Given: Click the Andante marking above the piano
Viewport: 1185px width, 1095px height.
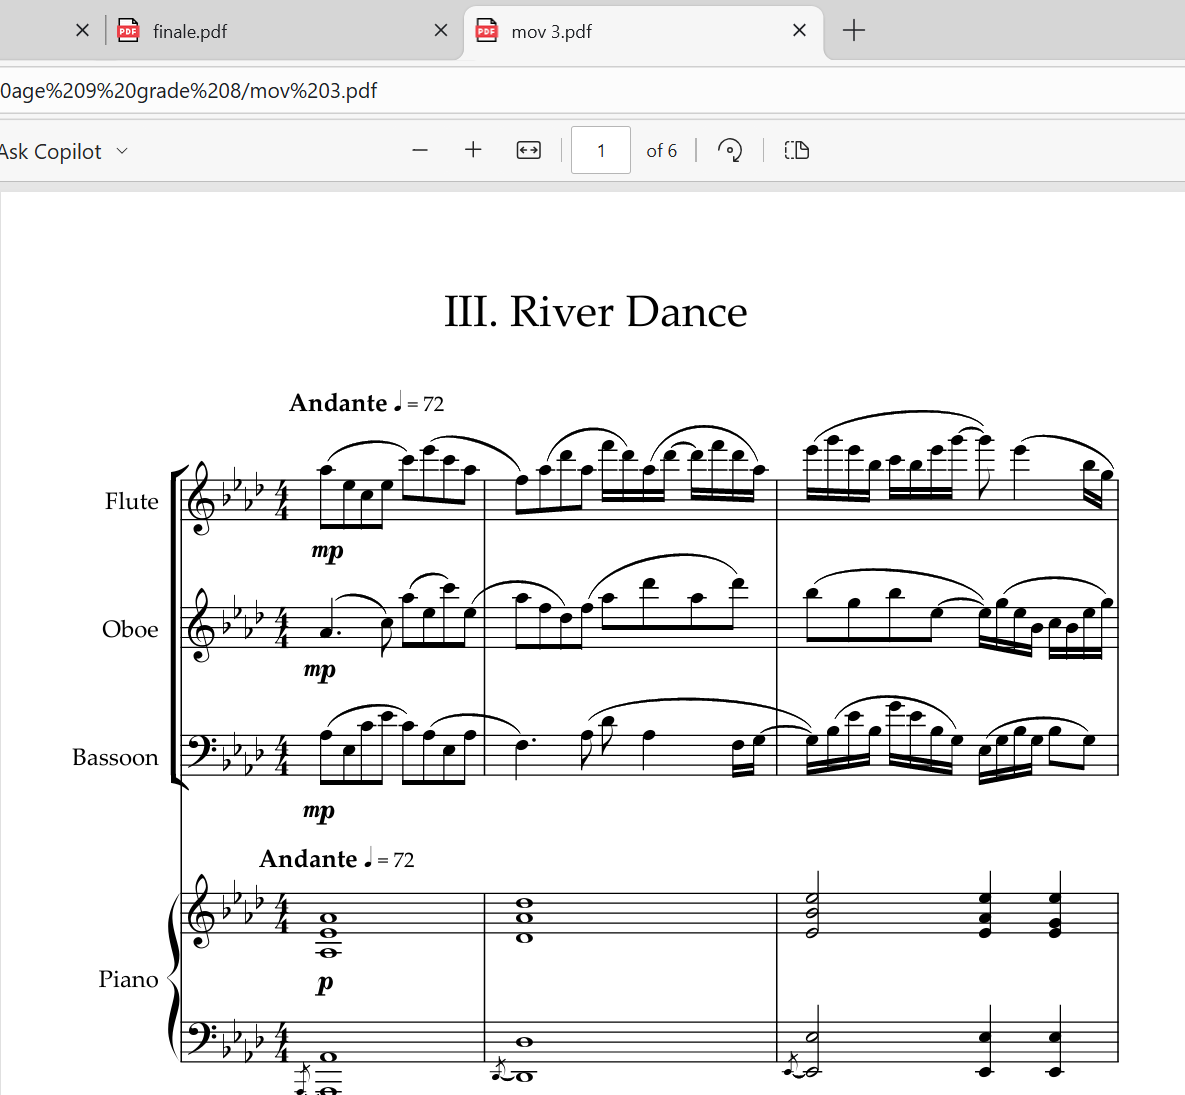Looking at the screenshot, I should [x=337, y=859].
